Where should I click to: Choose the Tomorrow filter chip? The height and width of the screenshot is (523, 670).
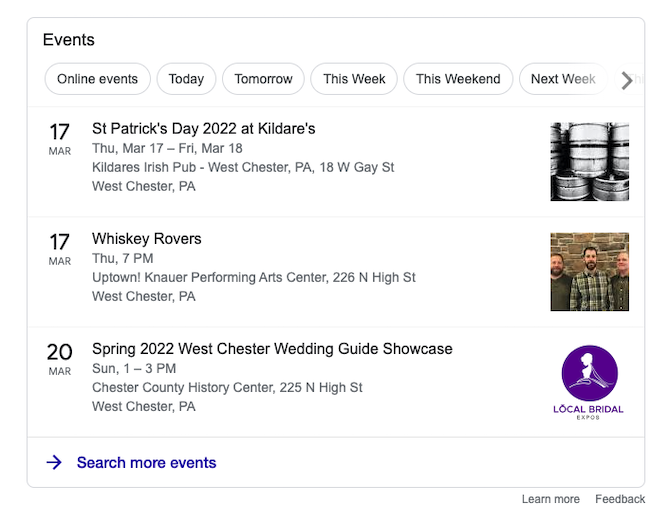click(x=264, y=79)
